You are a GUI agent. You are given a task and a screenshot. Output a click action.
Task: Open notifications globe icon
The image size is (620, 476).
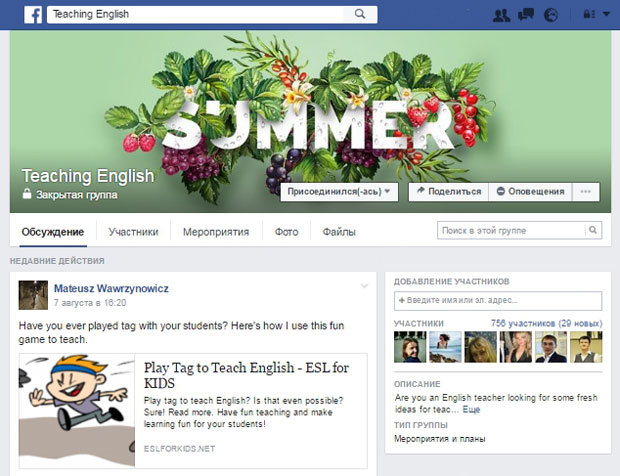click(x=551, y=15)
